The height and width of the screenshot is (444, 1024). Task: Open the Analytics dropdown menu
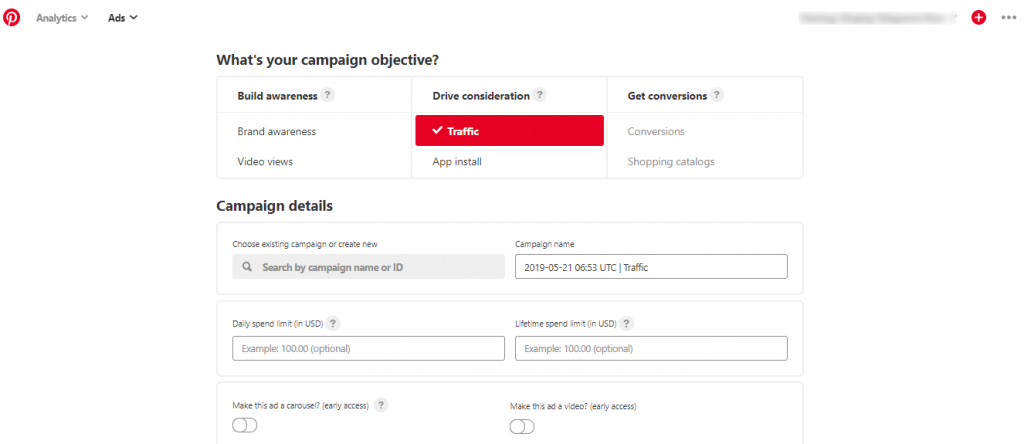(62, 18)
